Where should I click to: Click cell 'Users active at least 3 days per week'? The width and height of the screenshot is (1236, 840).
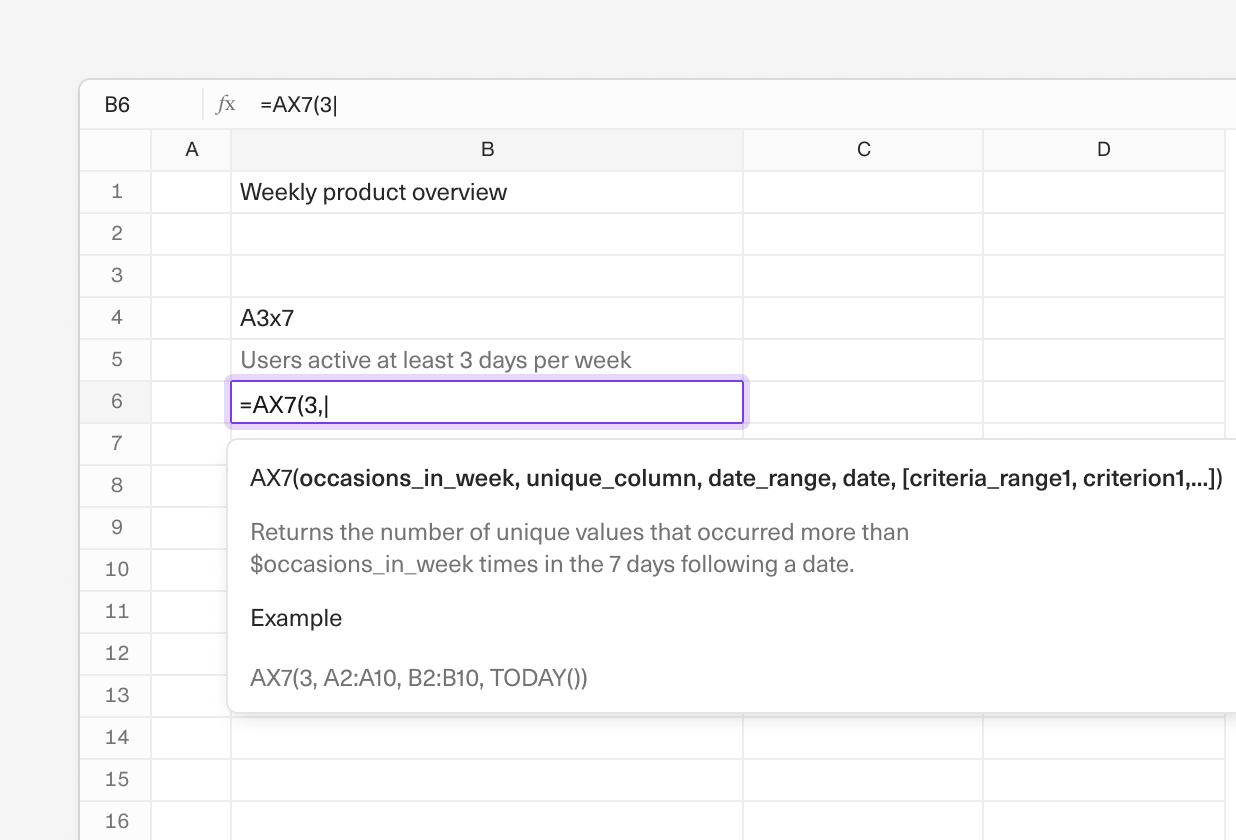[487, 360]
